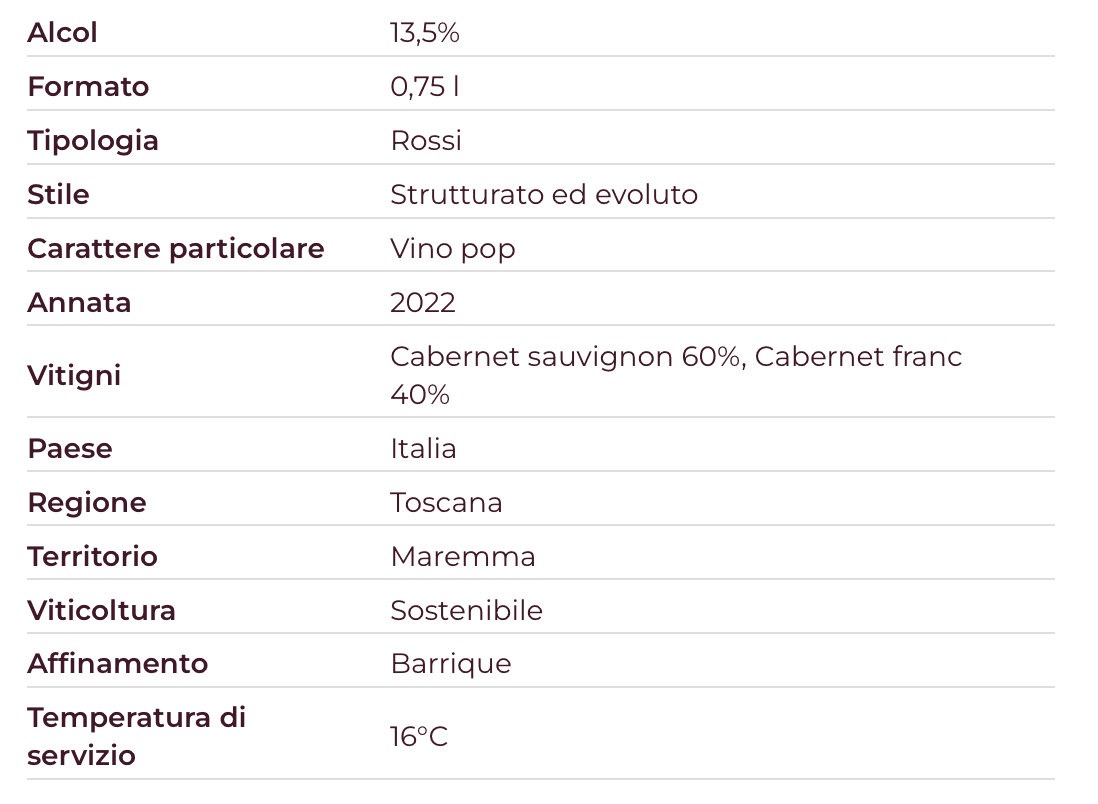Select the Territorio row label
This screenshot has width=1098, height=804.
point(92,556)
